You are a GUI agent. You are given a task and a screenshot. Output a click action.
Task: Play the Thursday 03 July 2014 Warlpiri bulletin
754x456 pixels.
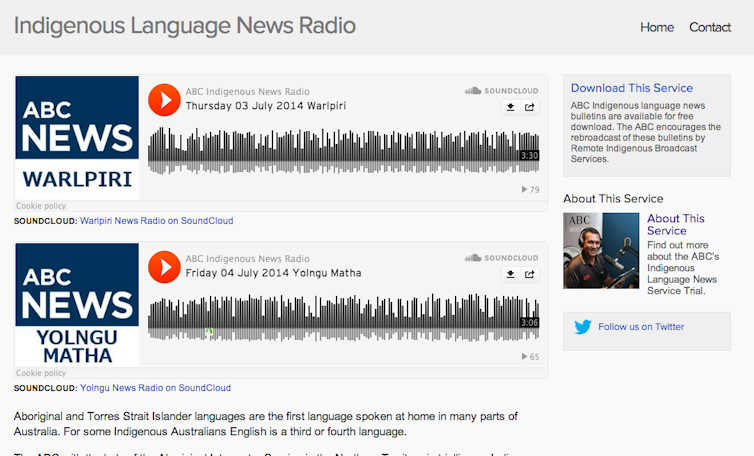point(164,100)
